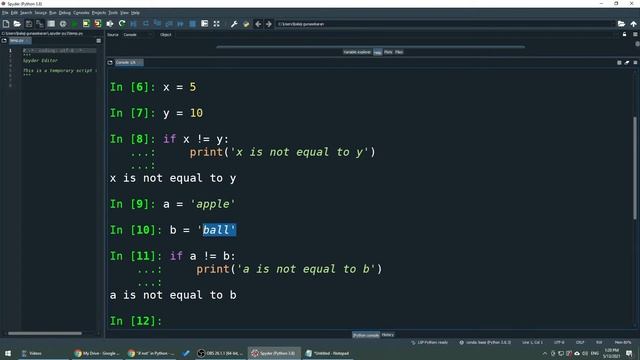
Task: Click the working directory path field
Action: tap(445, 24)
